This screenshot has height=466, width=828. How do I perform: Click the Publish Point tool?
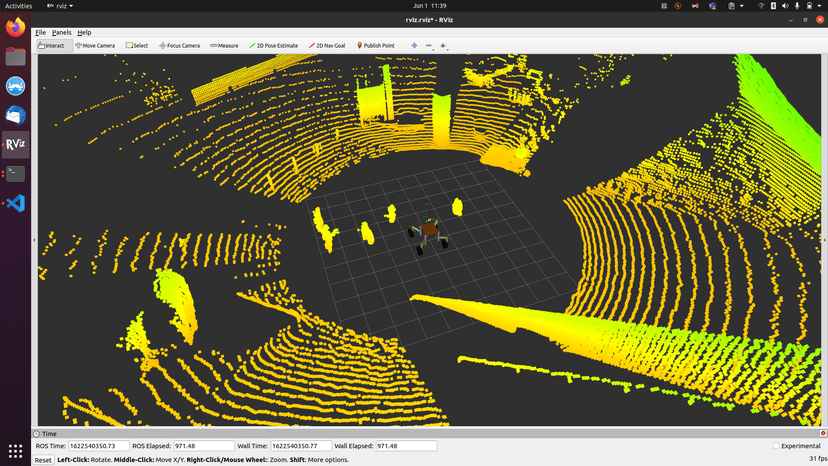click(x=376, y=45)
